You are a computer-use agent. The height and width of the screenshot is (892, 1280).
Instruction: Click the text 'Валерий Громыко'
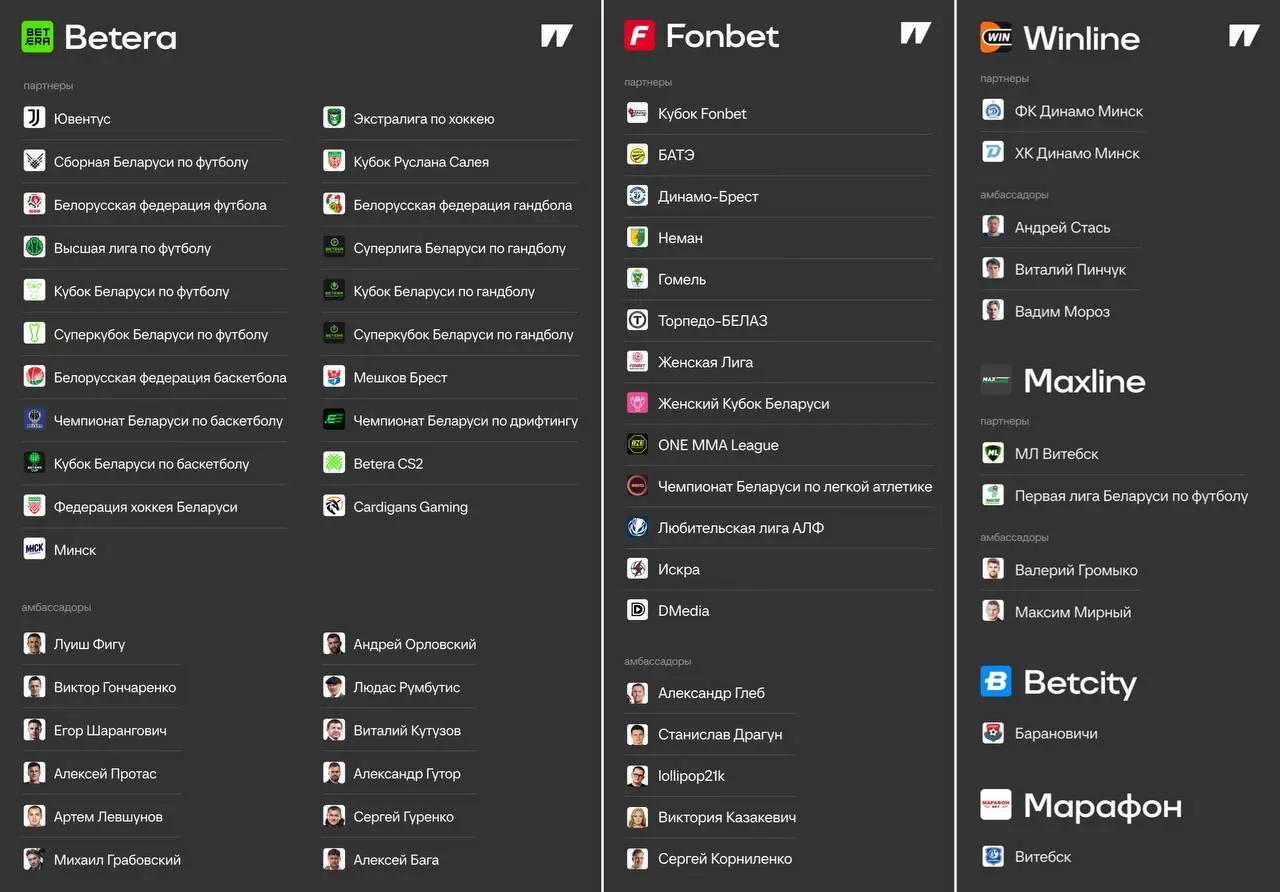coord(1076,570)
